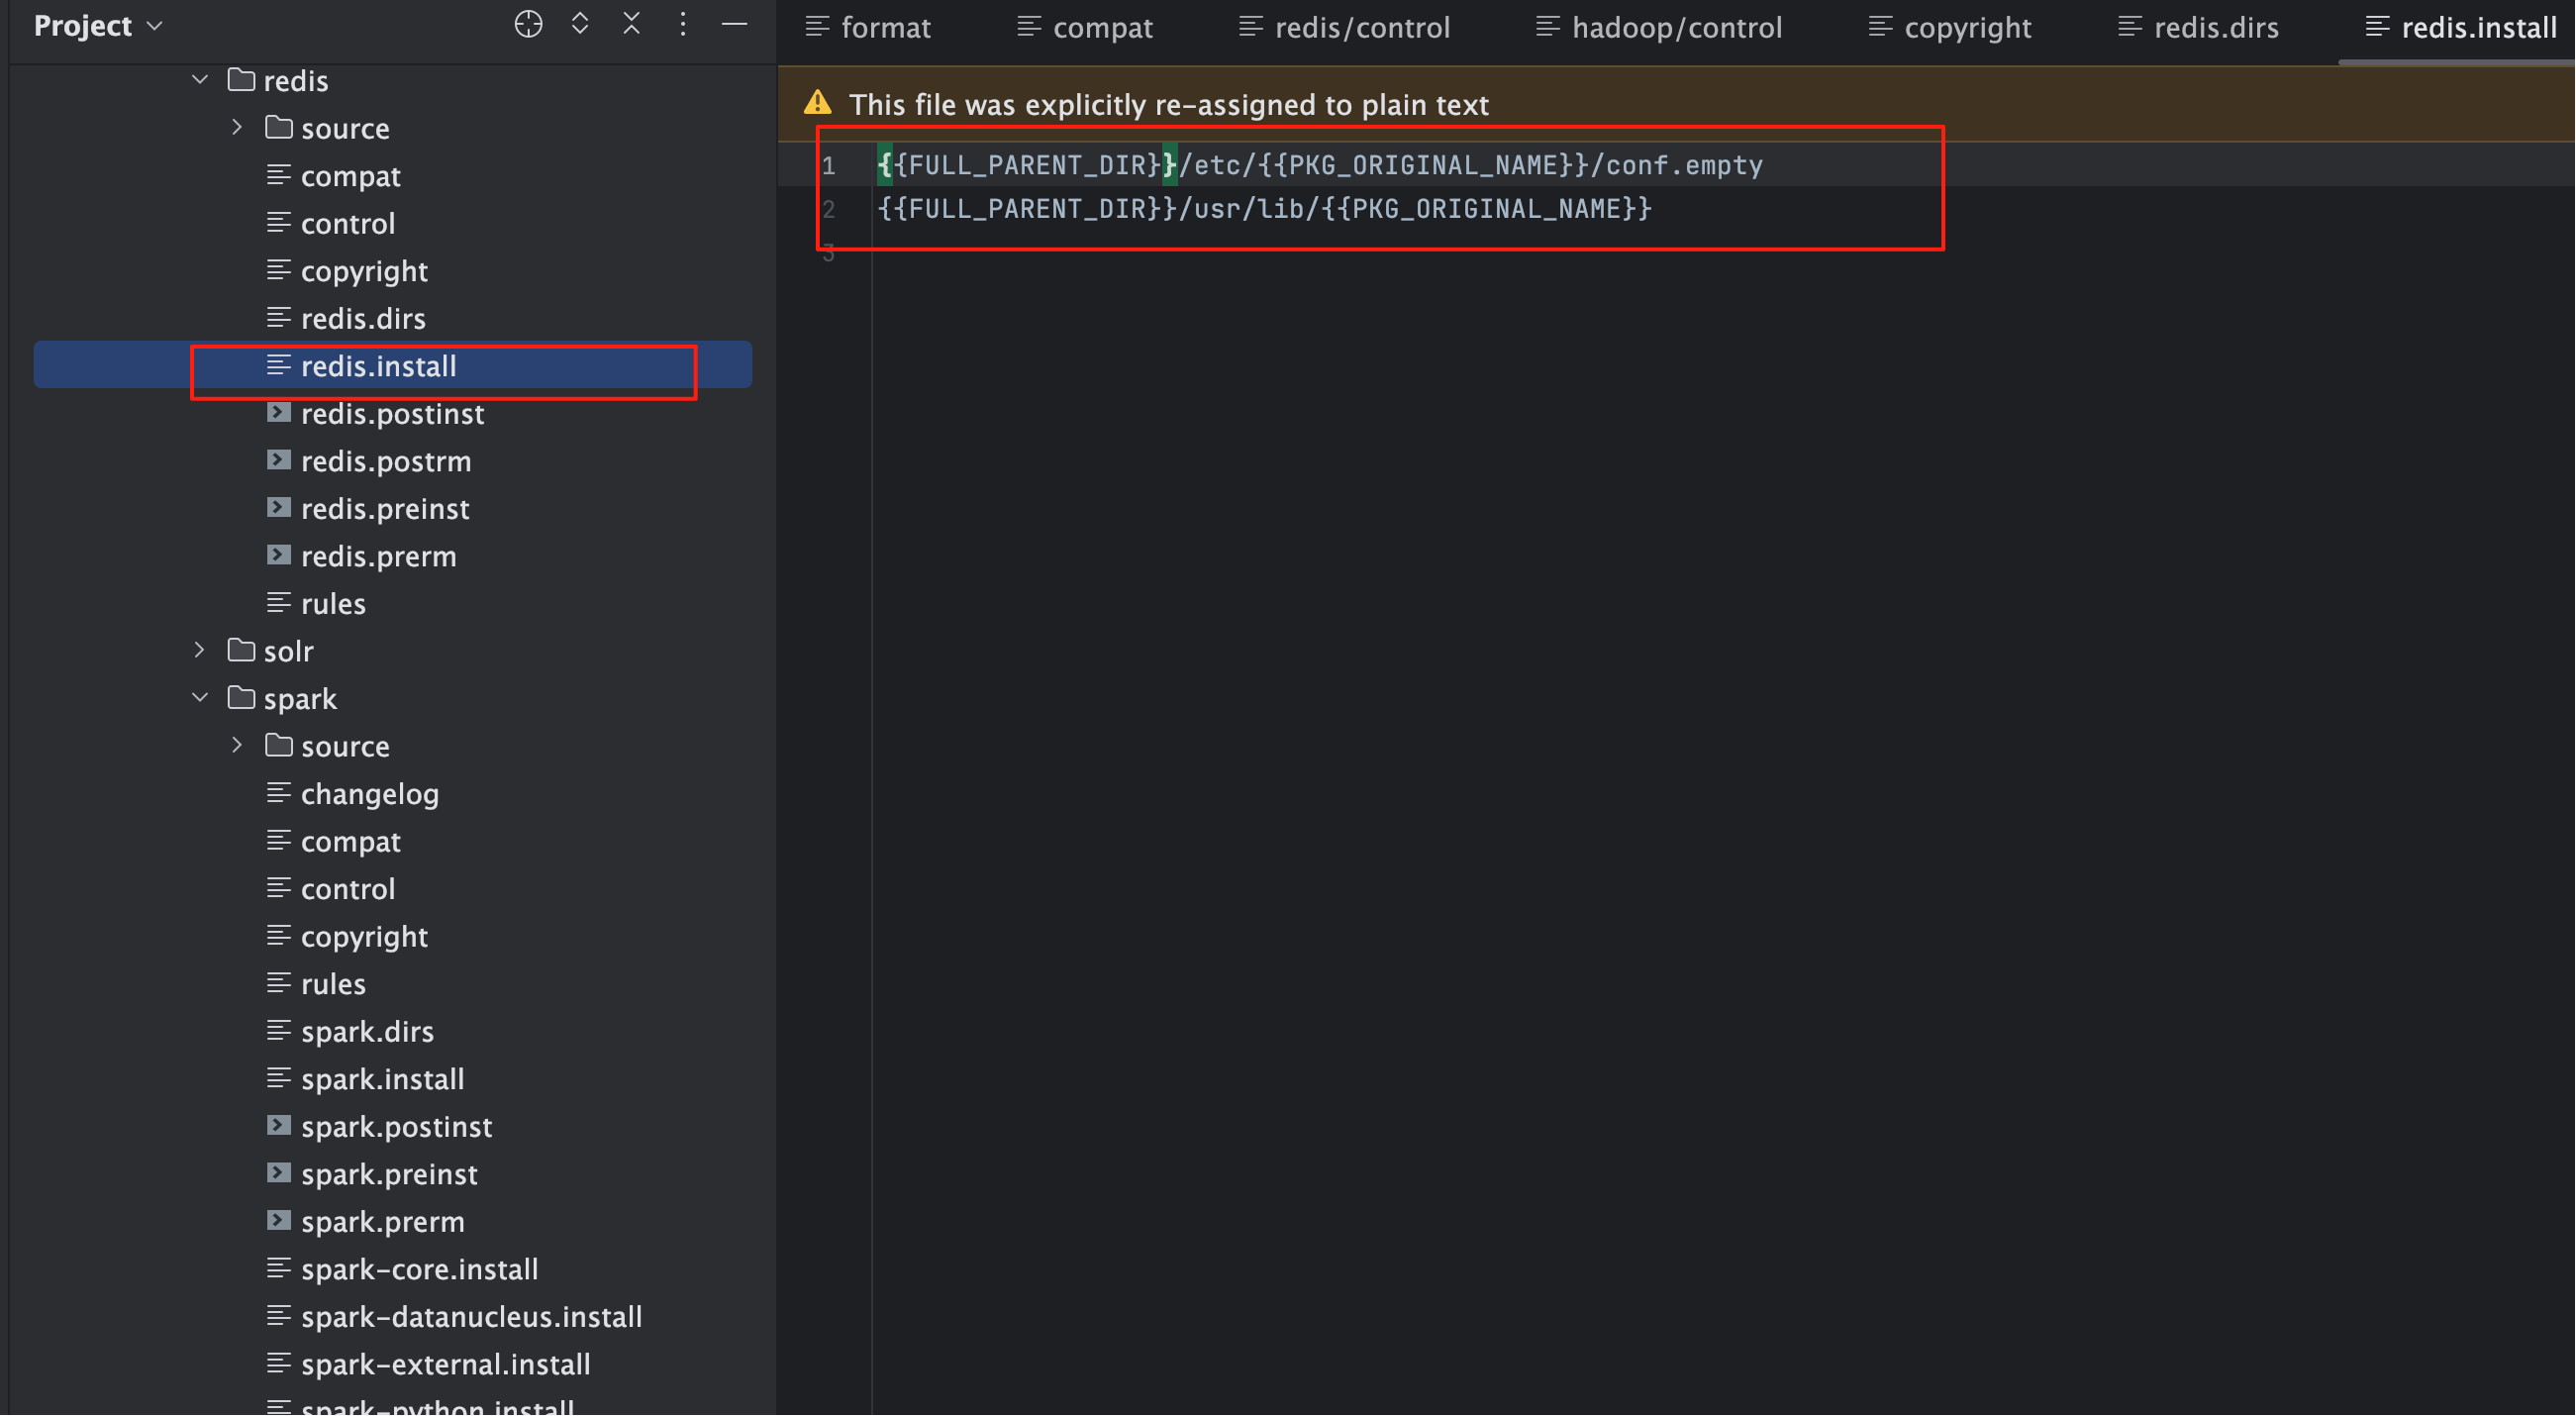This screenshot has height=1416, width=2576.
Task: Select redis.dirs in the project tree
Action: (x=363, y=318)
